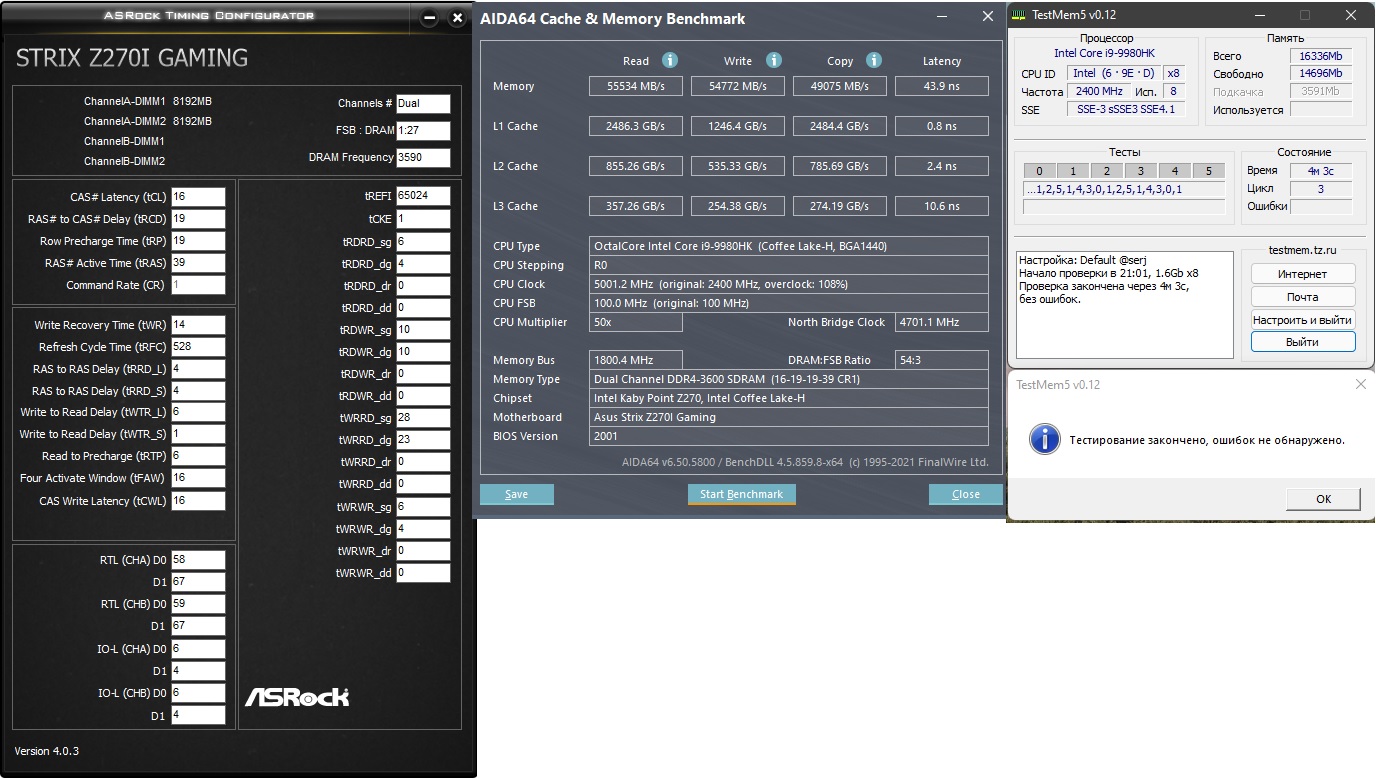Confirm the TestMem5 dialog with OK

tap(1323, 499)
